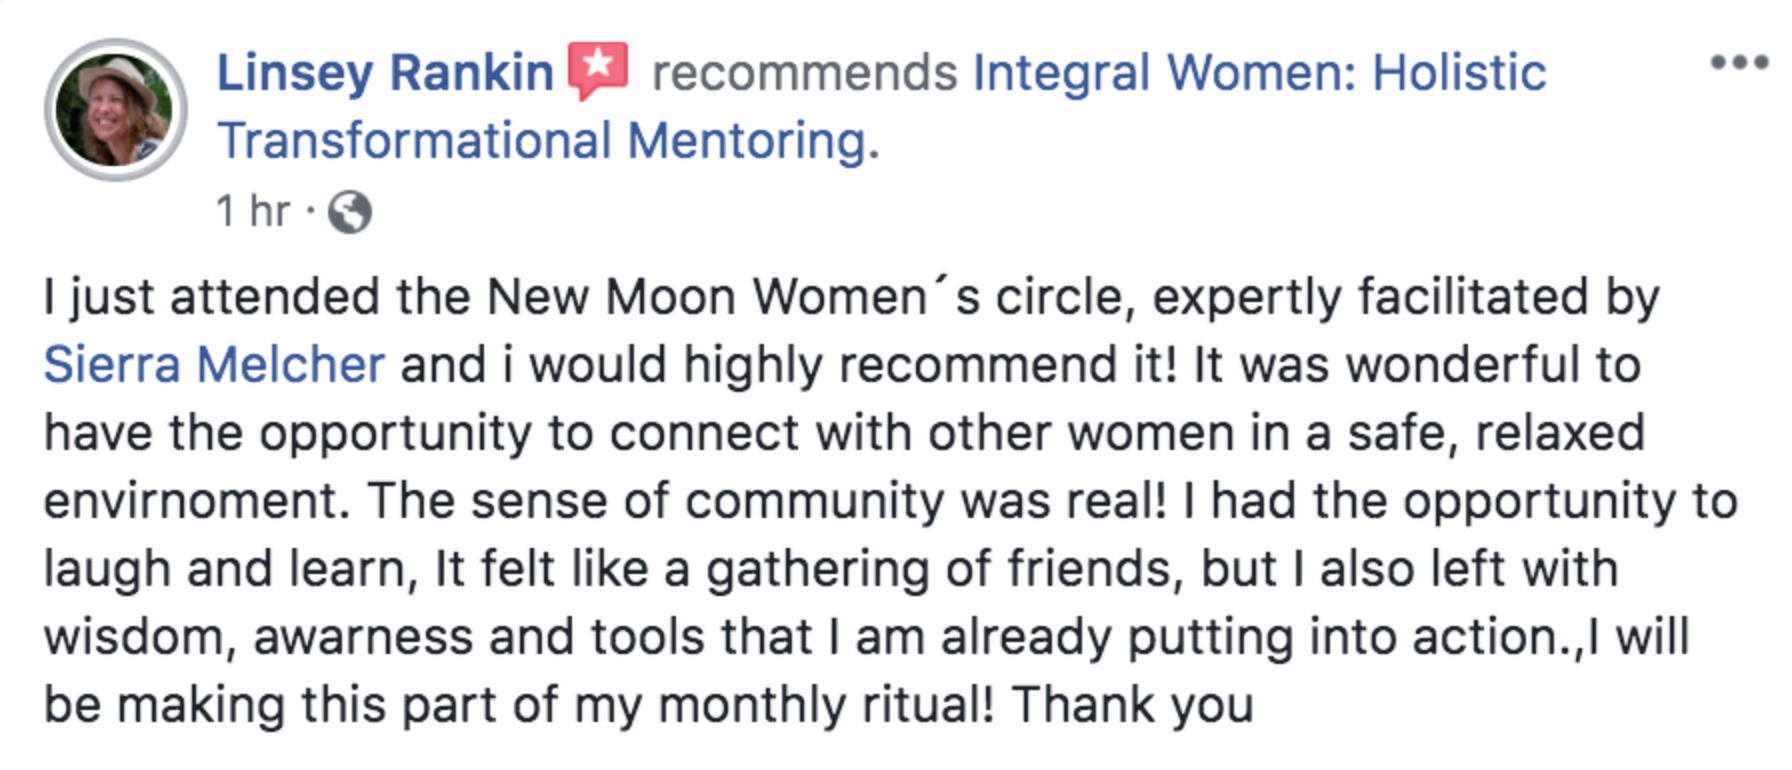This screenshot has width=1792, height=770.
Task: Open the three-dot post options menu
Action: [1739, 62]
